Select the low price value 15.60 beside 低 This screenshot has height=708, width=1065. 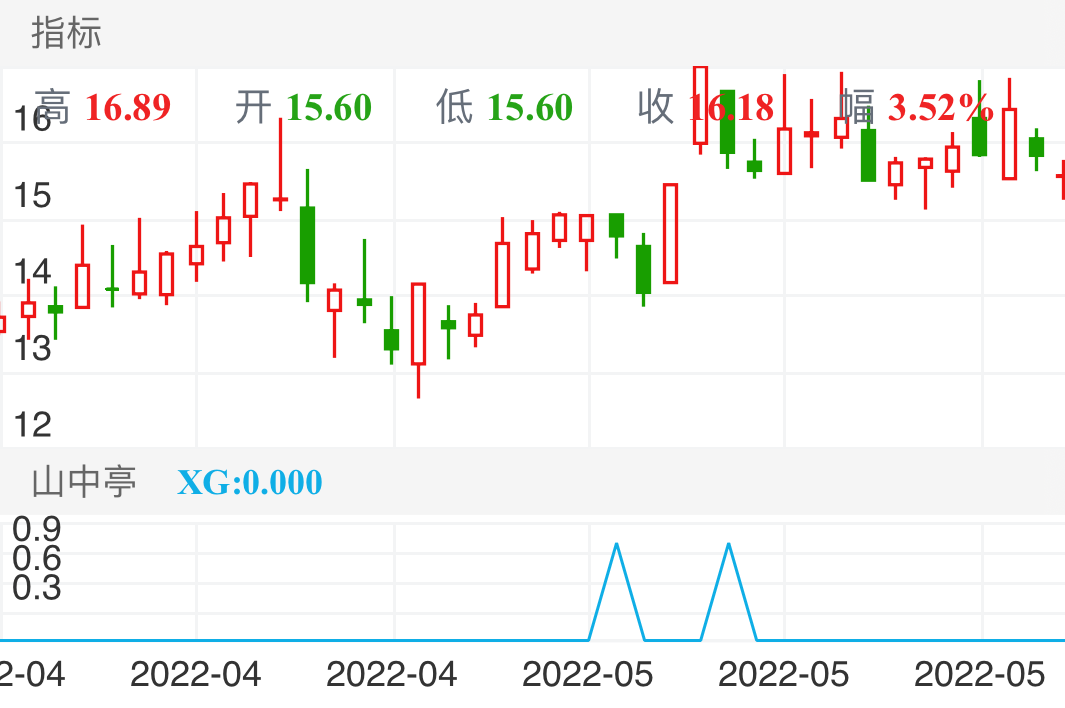pos(530,108)
